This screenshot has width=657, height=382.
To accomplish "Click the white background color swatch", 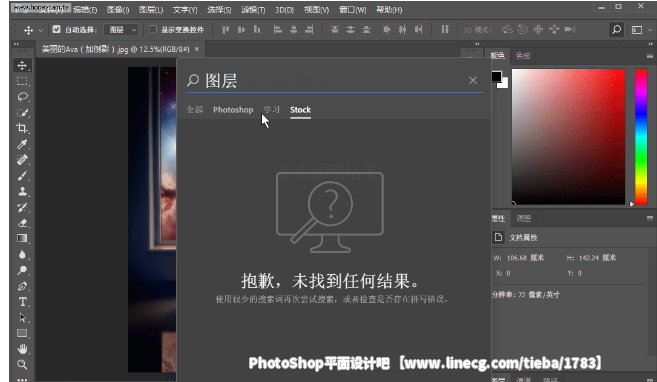I will click(x=504, y=83).
